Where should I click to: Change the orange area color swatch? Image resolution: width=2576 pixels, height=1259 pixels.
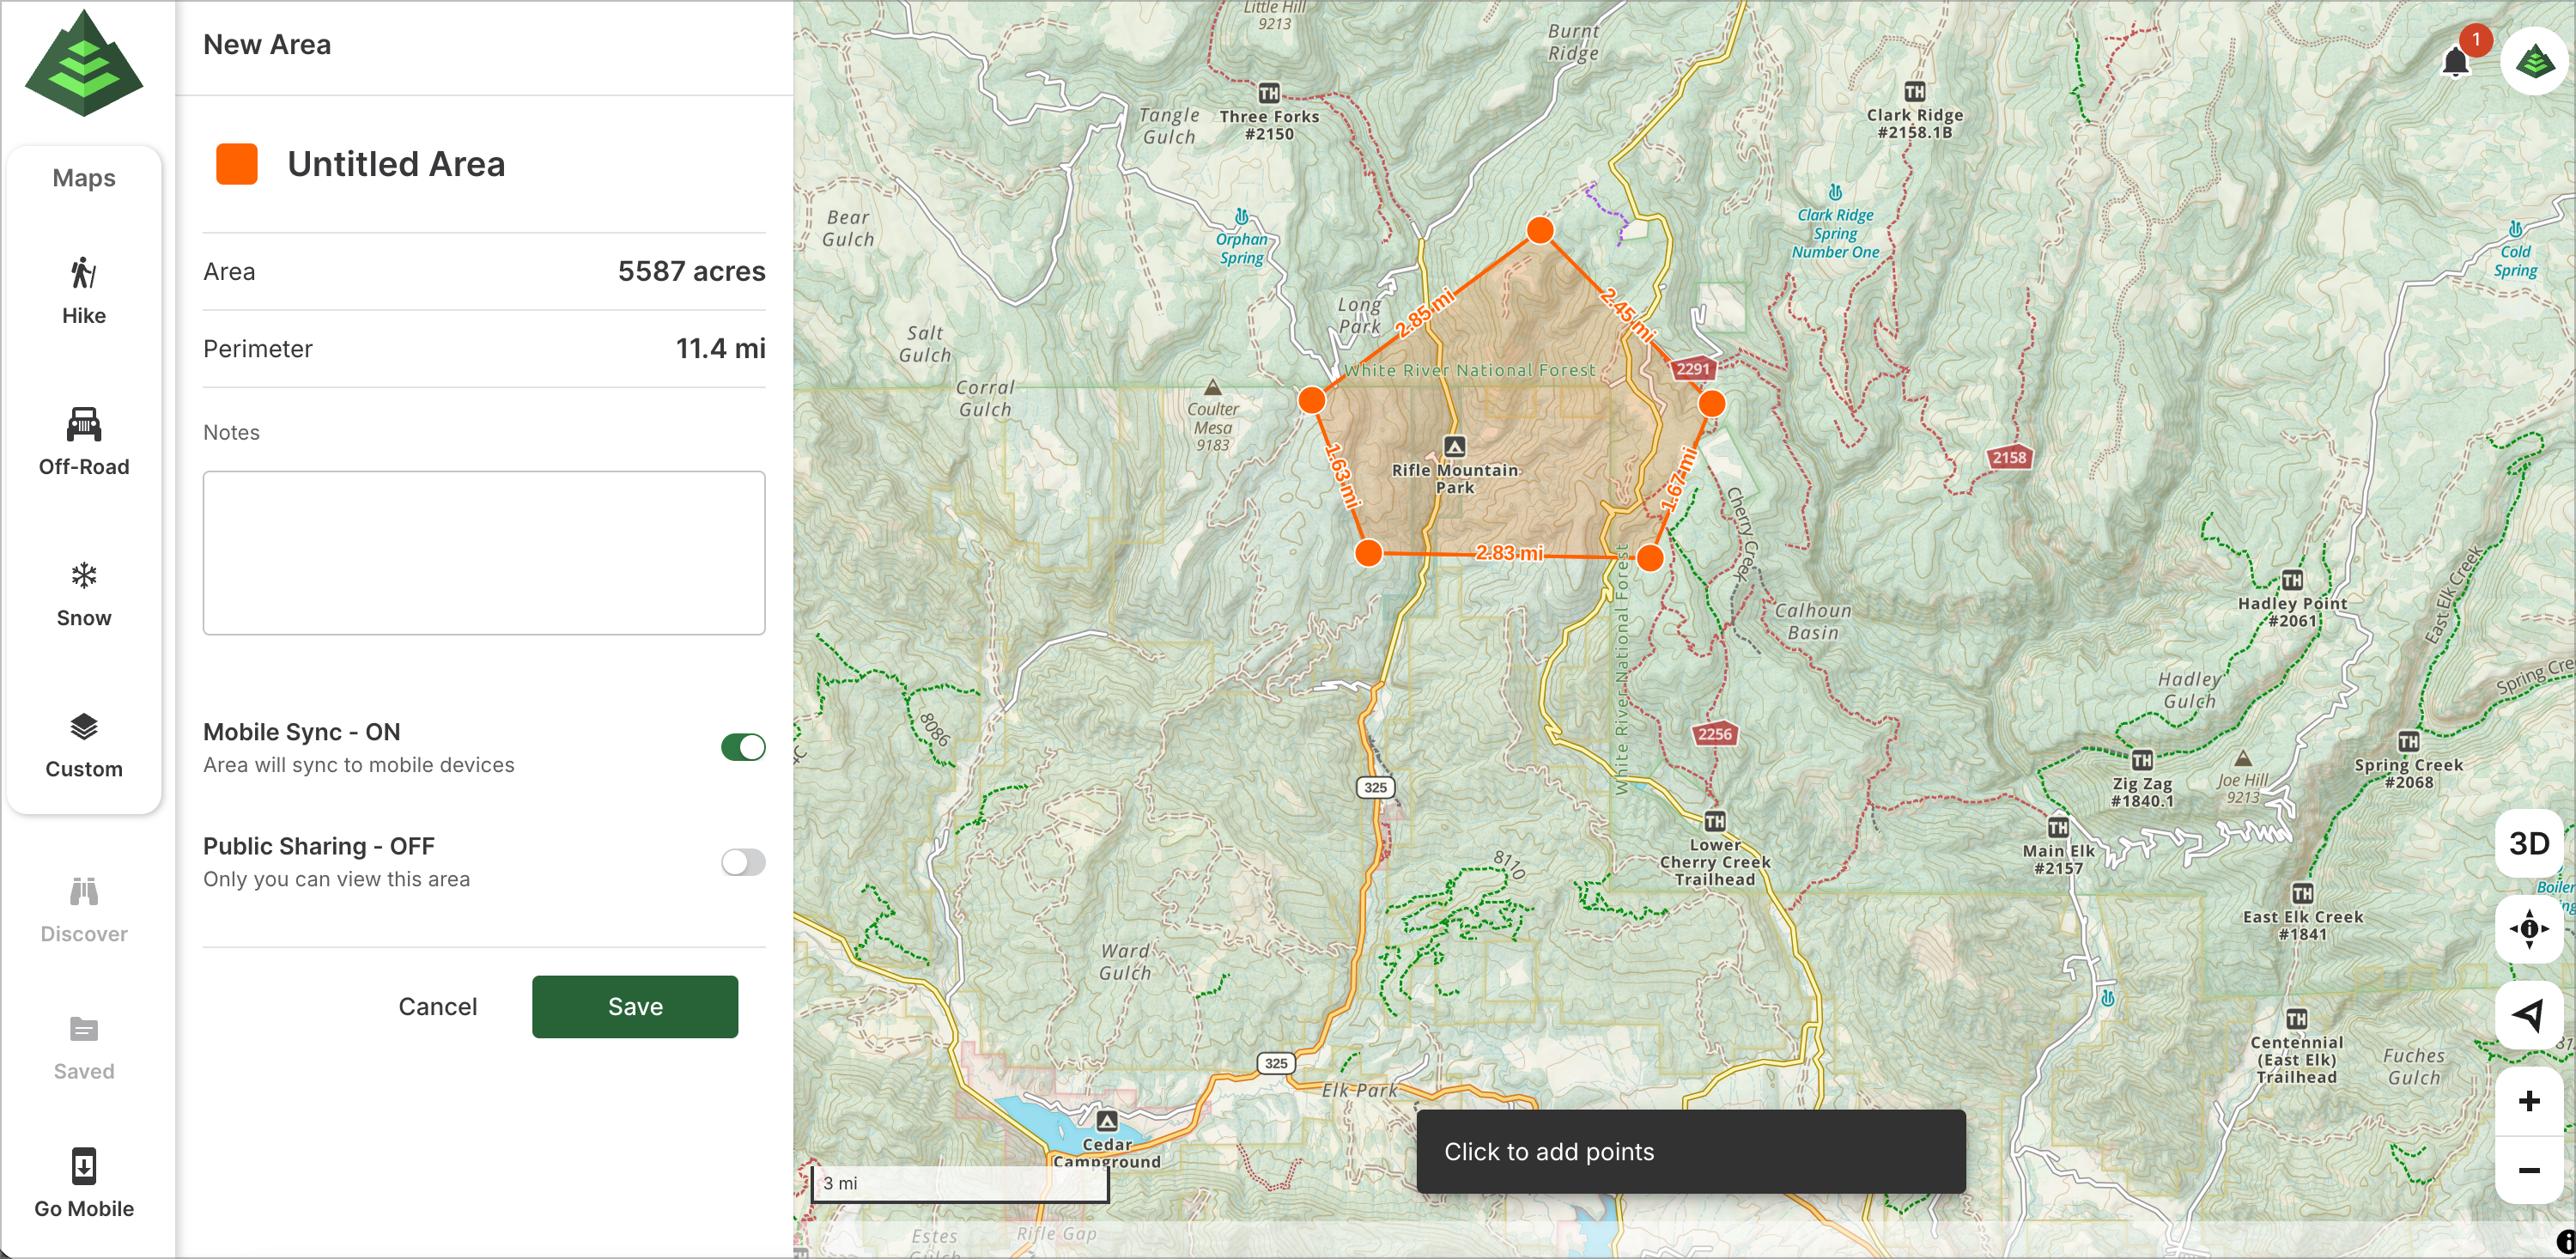click(x=237, y=164)
